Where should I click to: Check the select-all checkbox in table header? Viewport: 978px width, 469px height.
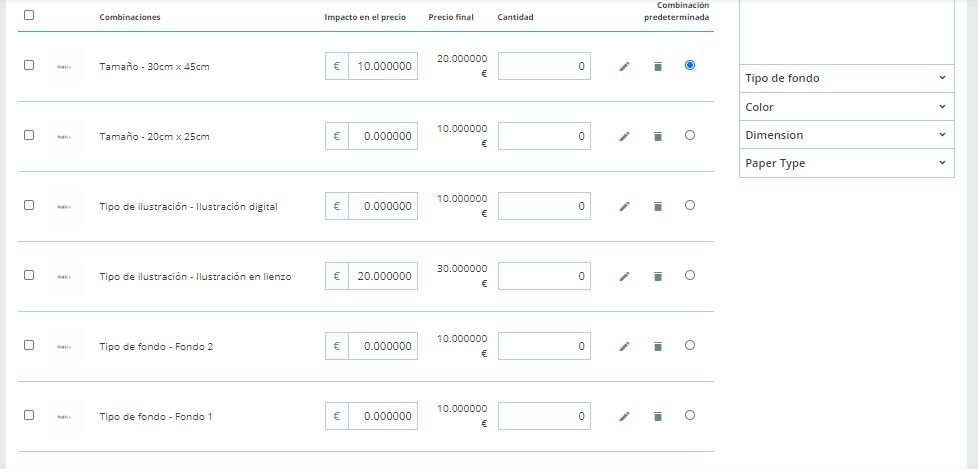[28, 15]
